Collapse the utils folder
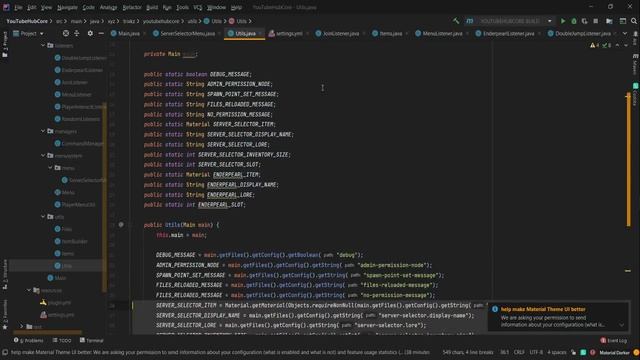The image size is (640, 360). 43,217
